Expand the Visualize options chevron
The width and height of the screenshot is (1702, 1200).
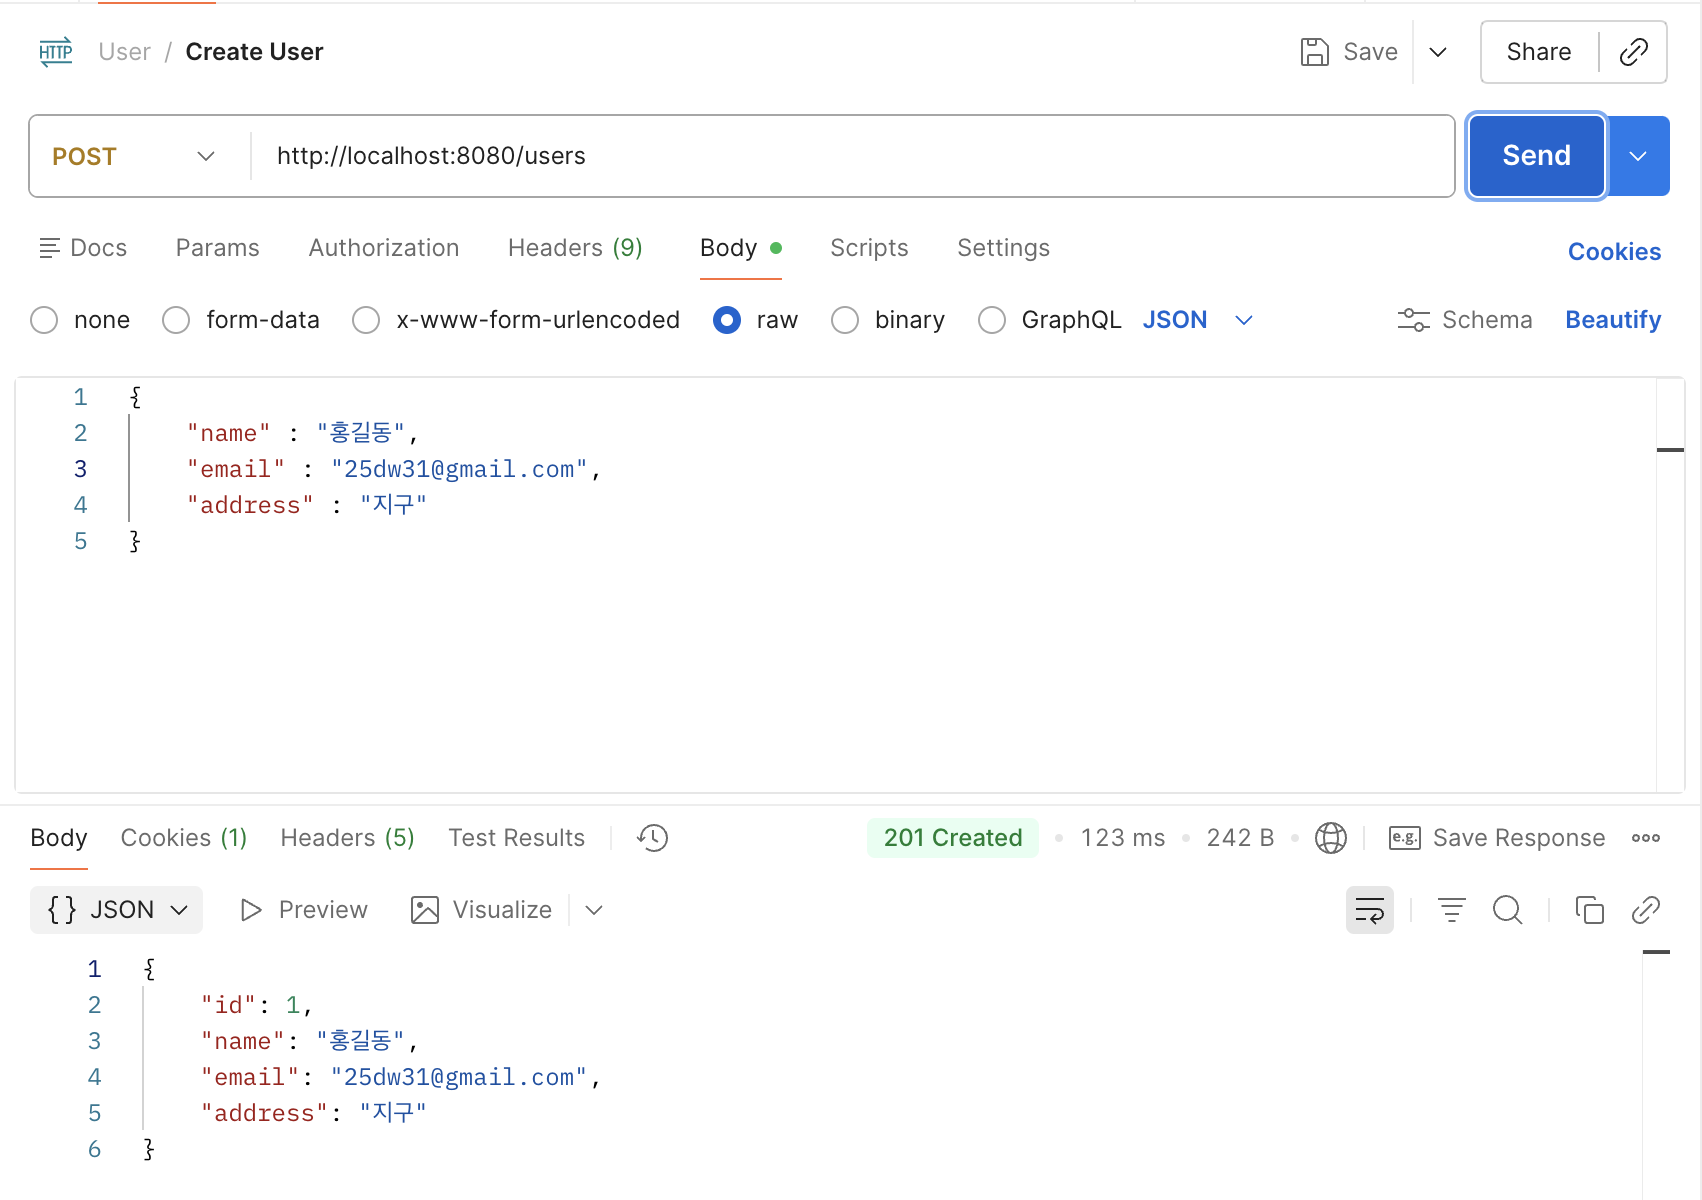[594, 910]
